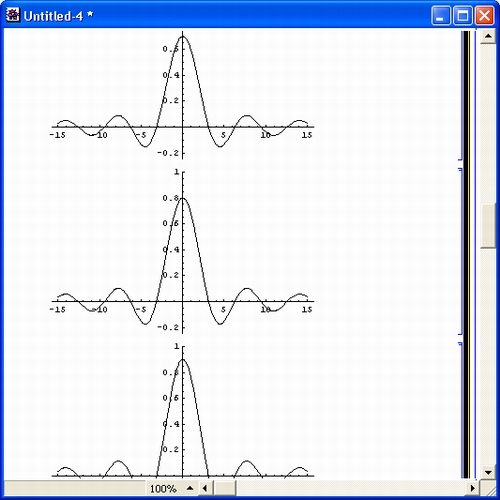Click the vertical scrollbar down arrow
The width and height of the screenshot is (500, 500).
point(488,472)
